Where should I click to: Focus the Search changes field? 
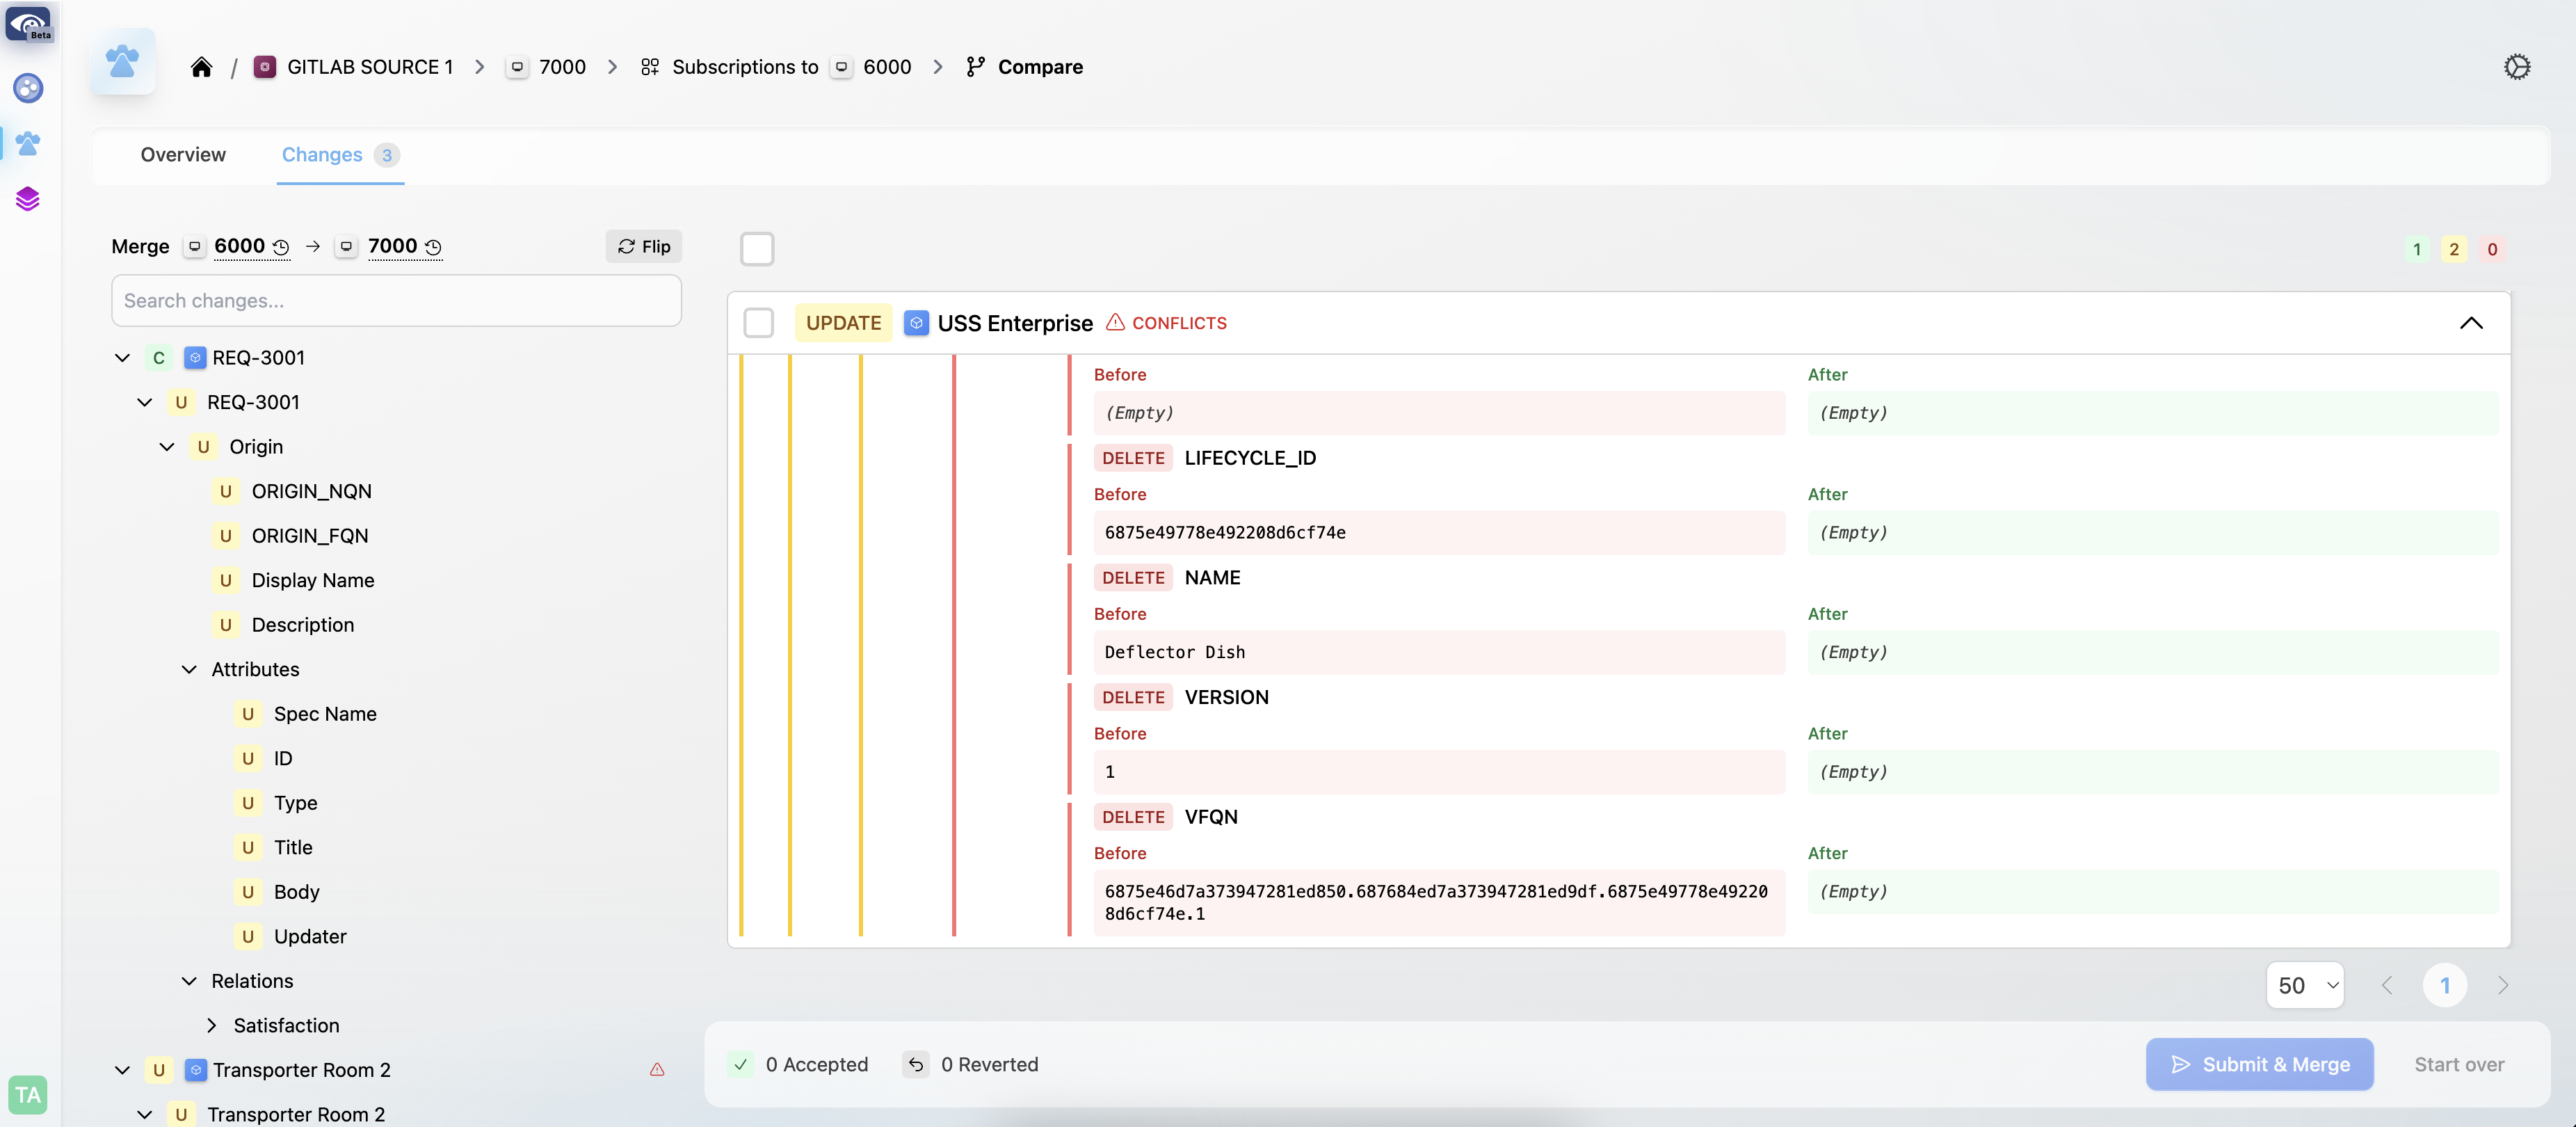point(396,301)
